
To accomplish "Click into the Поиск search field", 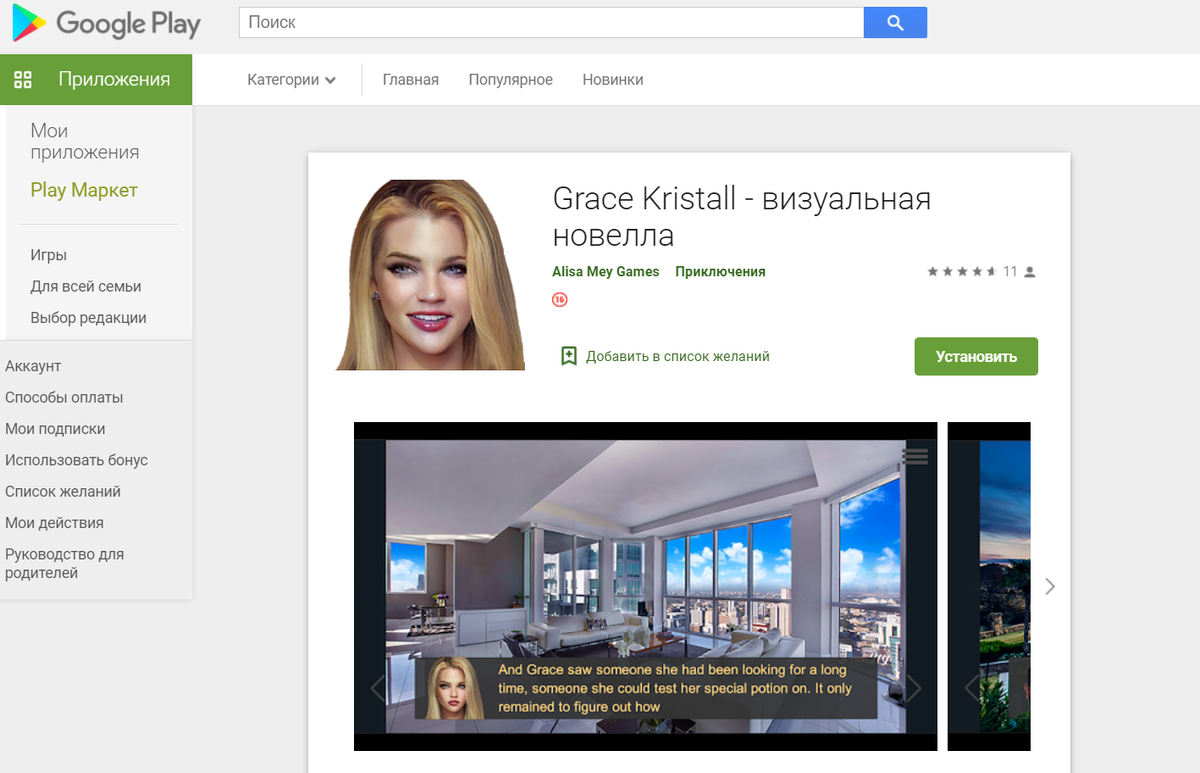I will (x=551, y=22).
